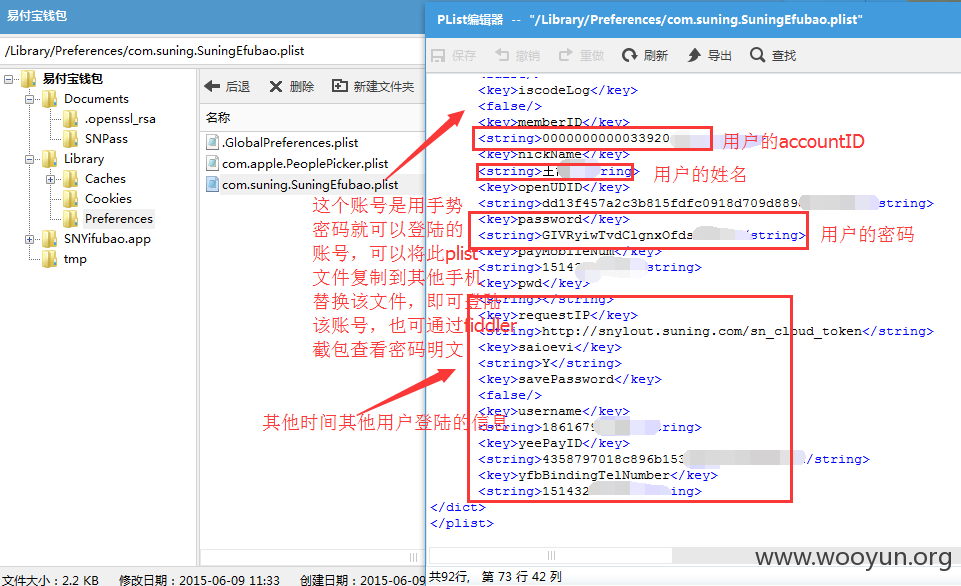Viewport: 961px width, 586px height.
Task: Collapse the Documents tree node
Action: tap(29, 99)
